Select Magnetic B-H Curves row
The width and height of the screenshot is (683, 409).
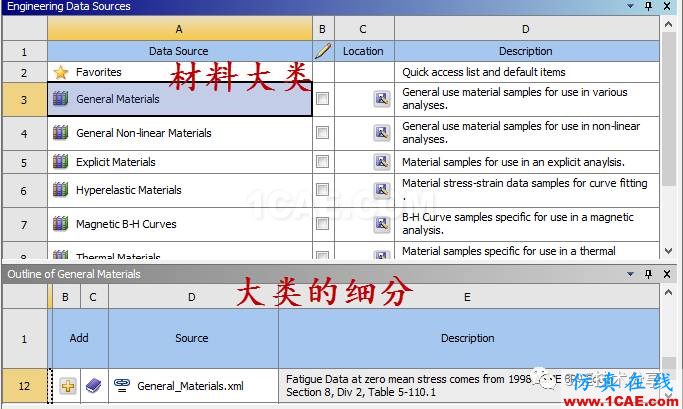(180, 224)
